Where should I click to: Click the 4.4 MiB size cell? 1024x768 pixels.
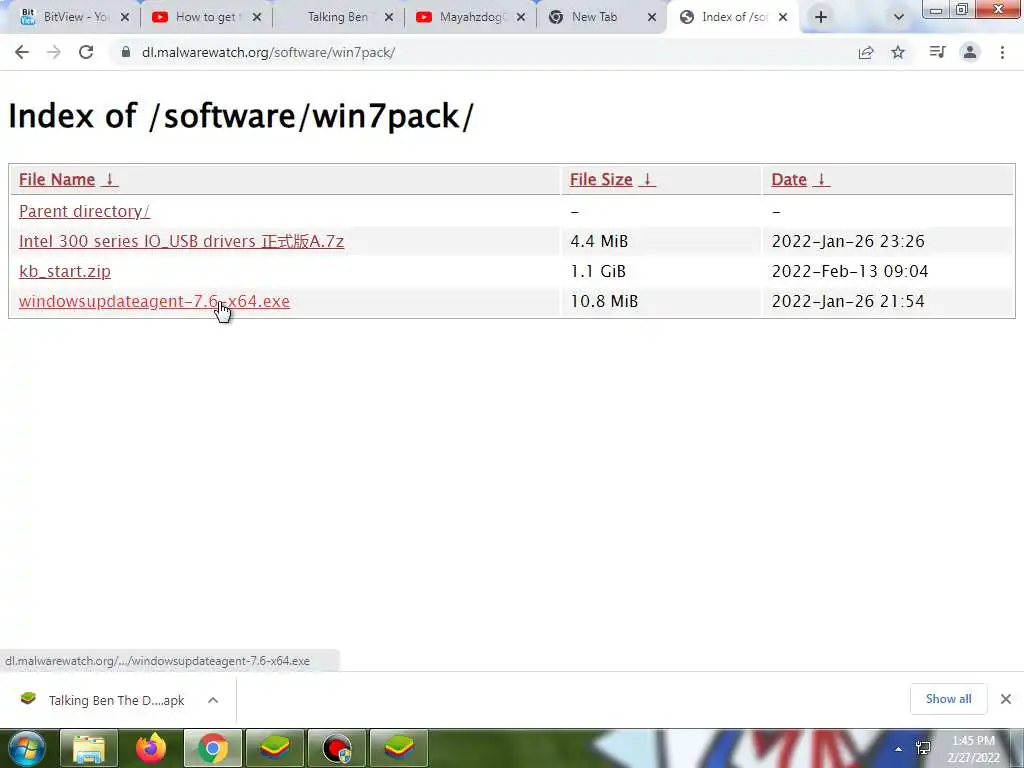pos(599,242)
